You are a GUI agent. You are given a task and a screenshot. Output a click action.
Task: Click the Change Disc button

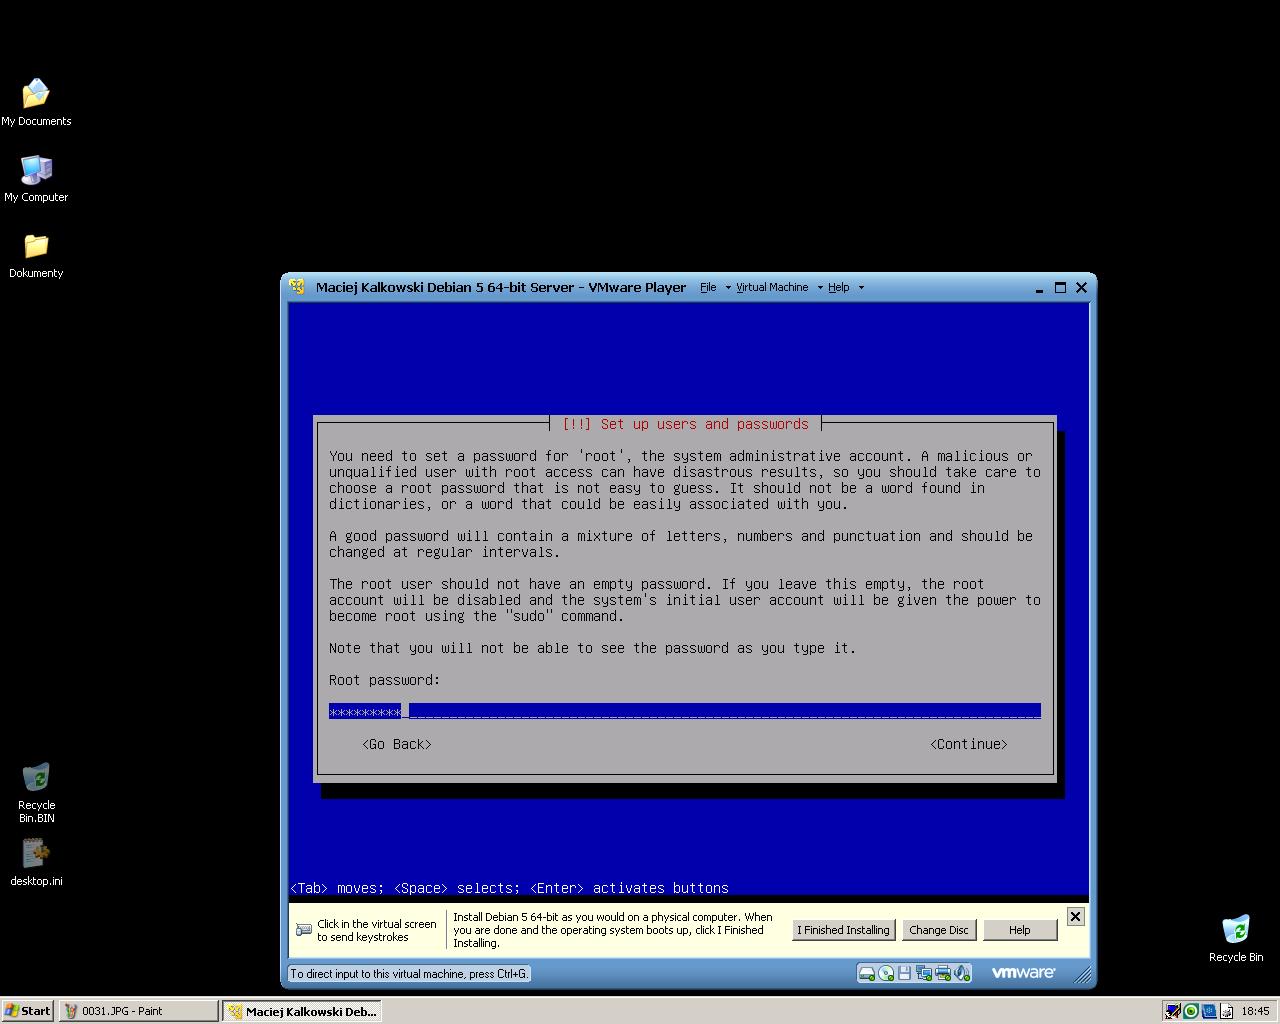coord(938,930)
